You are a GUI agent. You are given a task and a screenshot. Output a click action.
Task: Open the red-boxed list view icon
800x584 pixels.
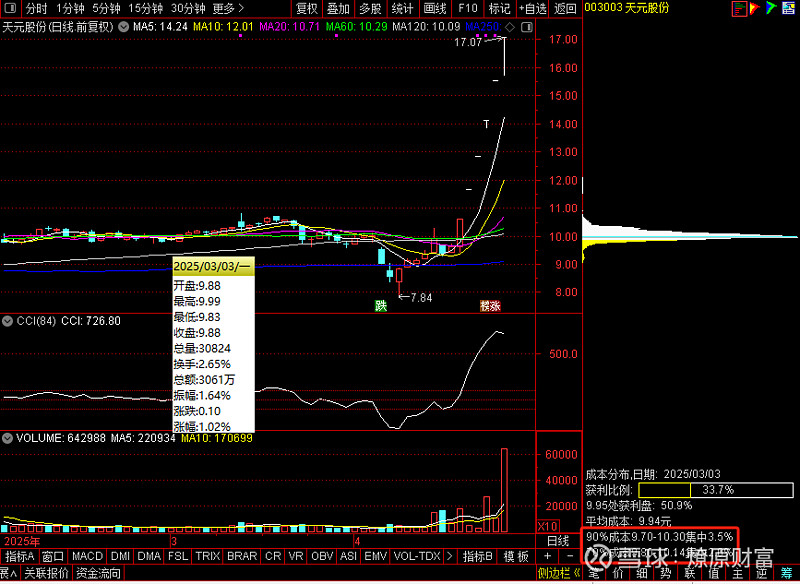(x=739, y=8)
